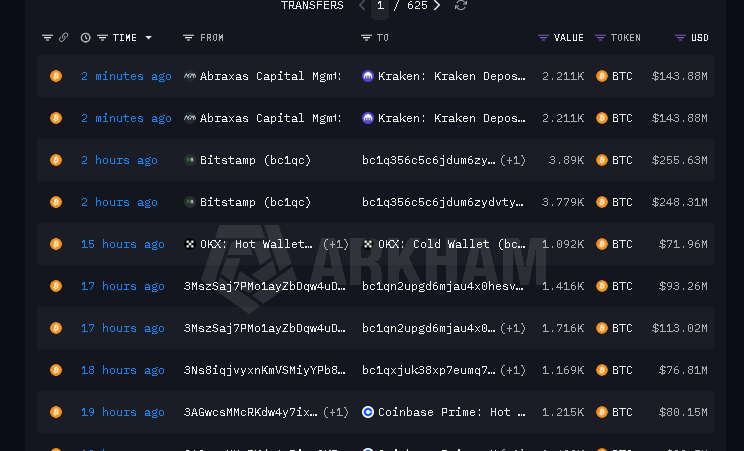This screenshot has height=451, width=744.
Task: Expand (+1) recipients on $113.02M row
Action: (x=513, y=328)
